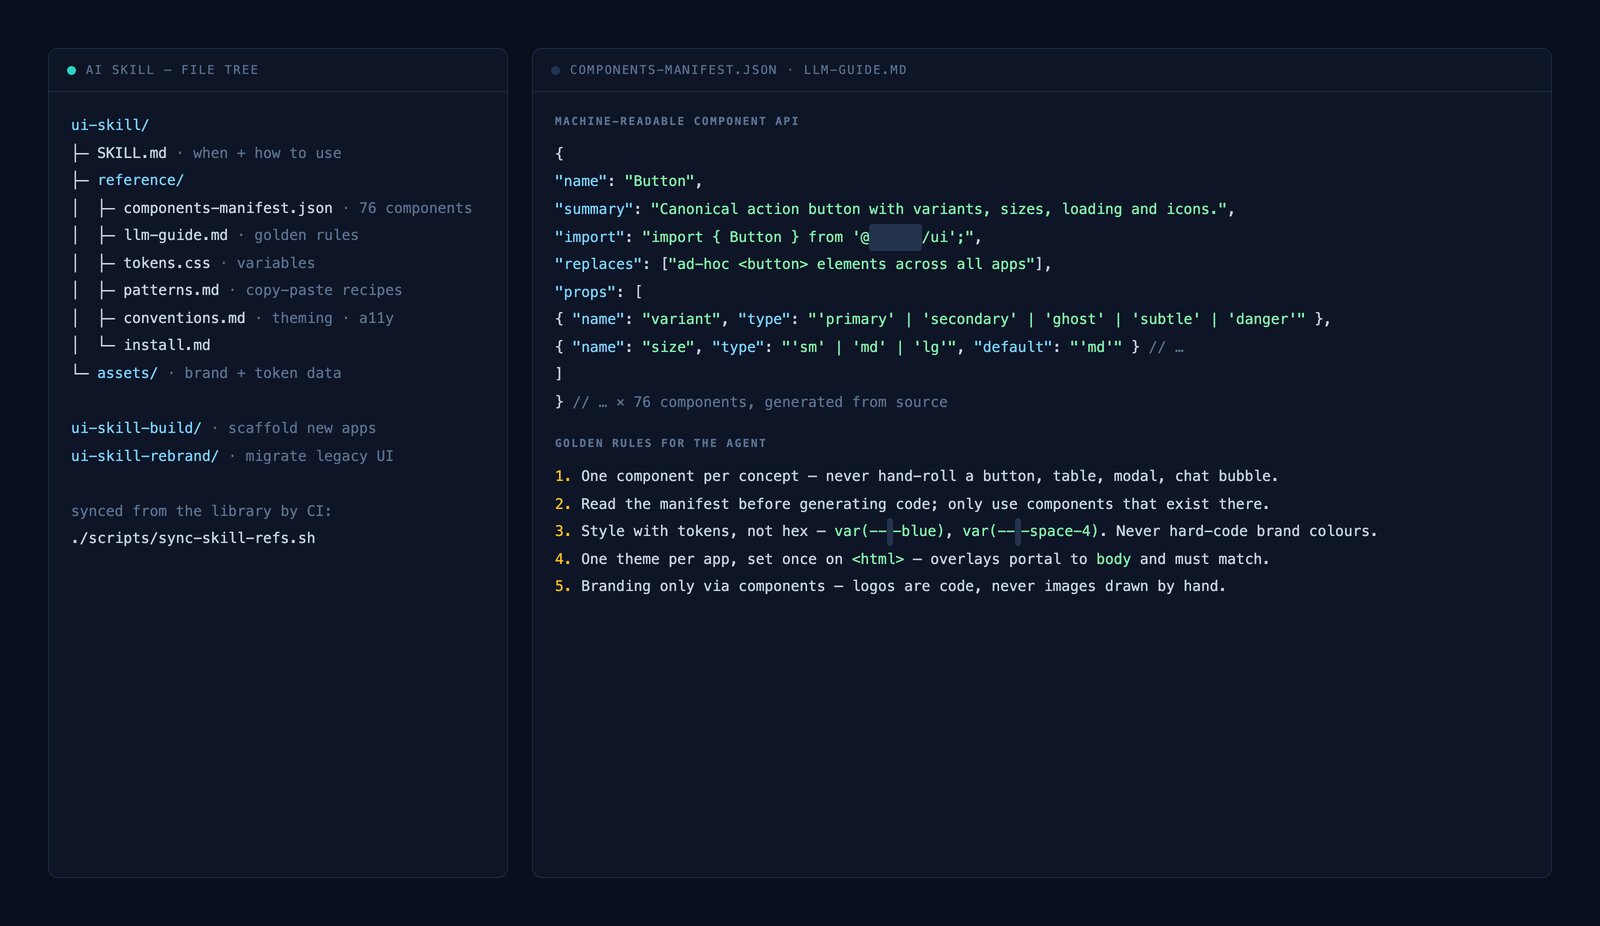This screenshot has width=1600, height=926.
Task: Select install.md file
Action: click(x=167, y=345)
